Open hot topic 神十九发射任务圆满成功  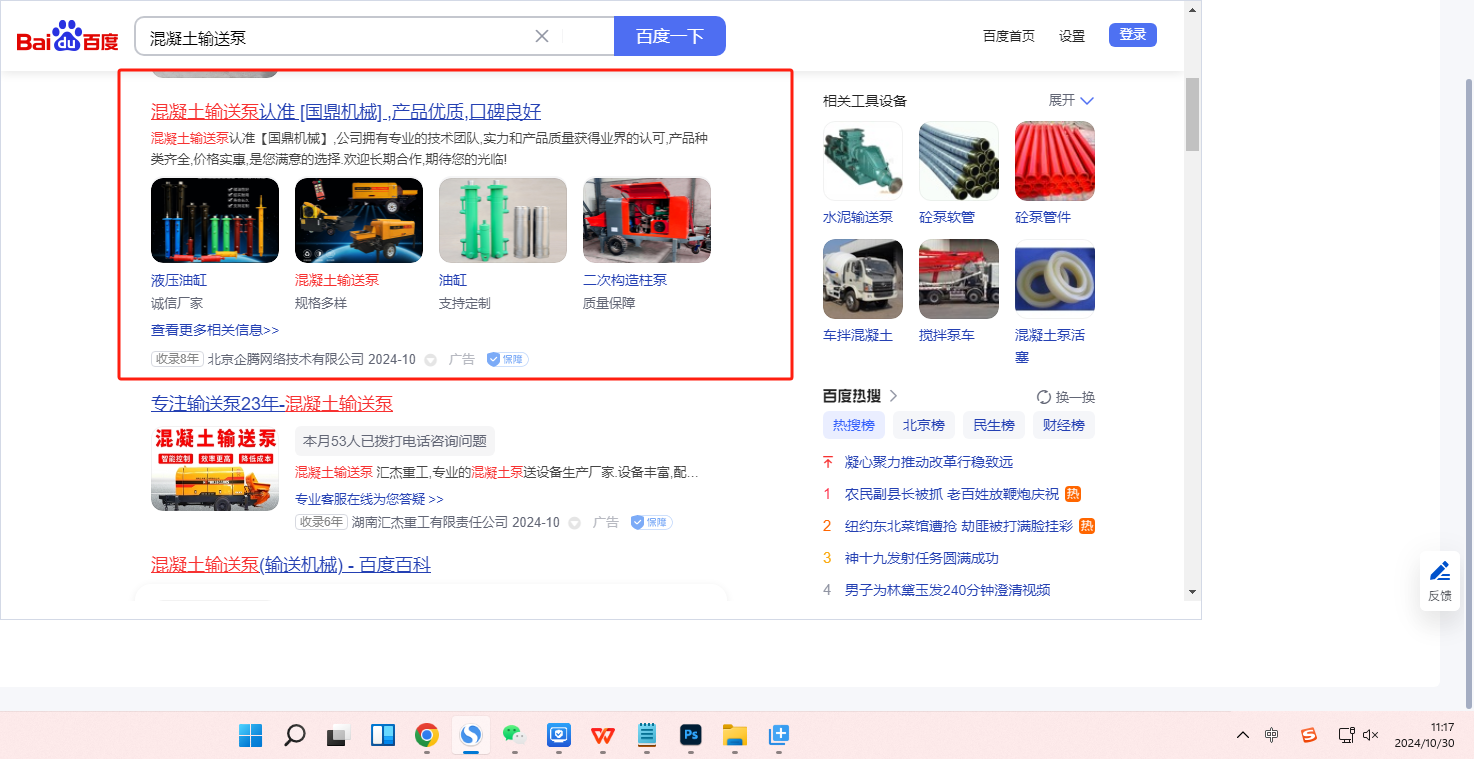pyautogui.click(x=922, y=558)
